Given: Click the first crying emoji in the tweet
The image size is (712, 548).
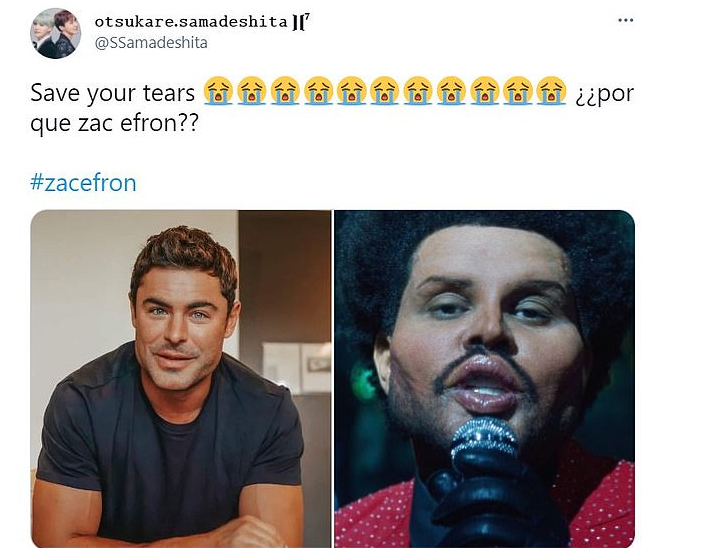Looking at the screenshot, I should click(218, 91).
